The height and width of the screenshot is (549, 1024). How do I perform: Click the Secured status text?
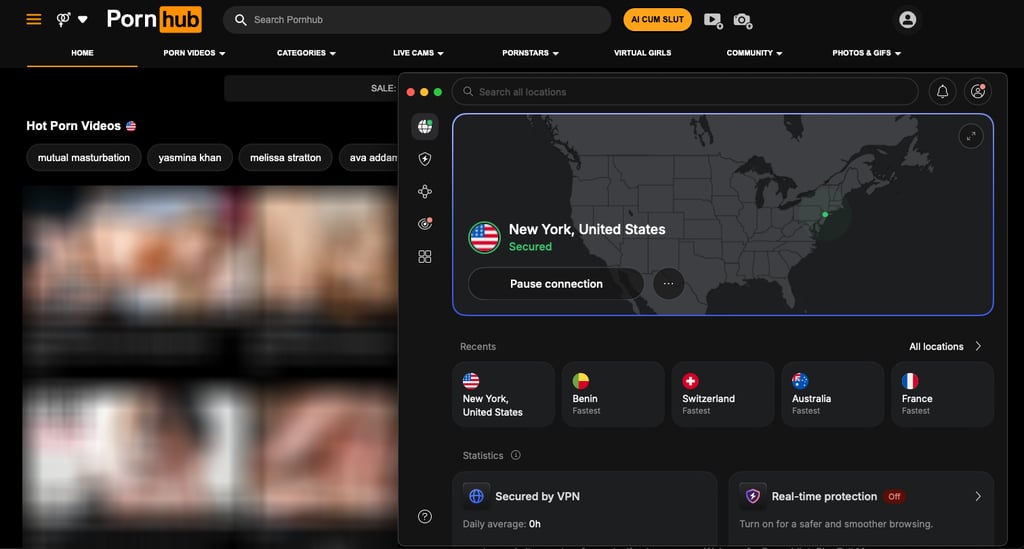pyautogui.click(x=530, y=247)
